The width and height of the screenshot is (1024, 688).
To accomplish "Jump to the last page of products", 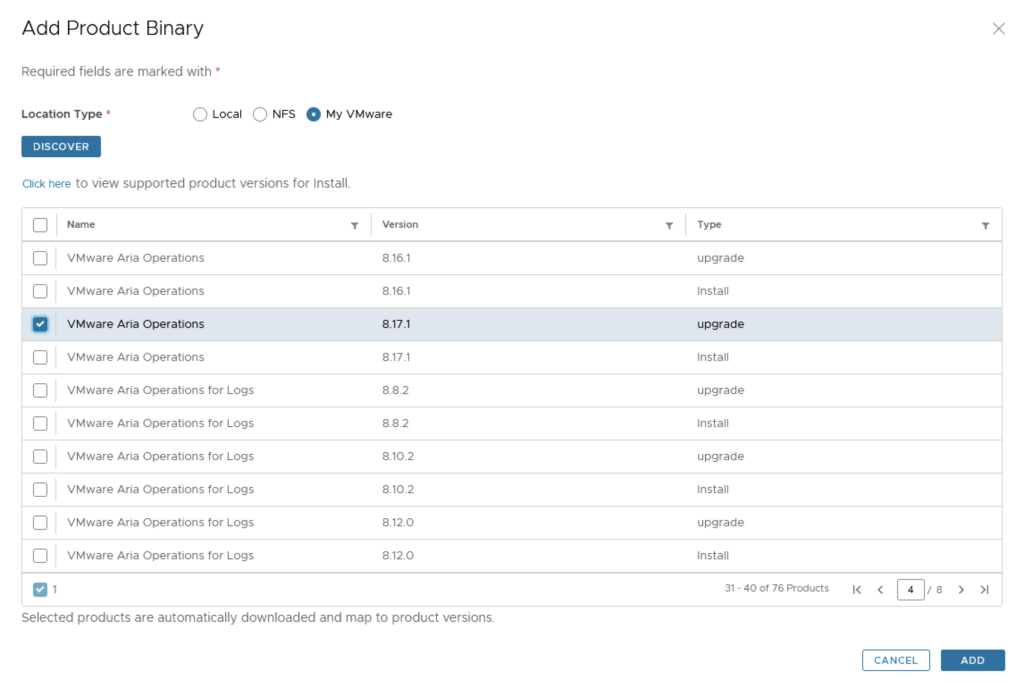I will click(x=984, y=590).
